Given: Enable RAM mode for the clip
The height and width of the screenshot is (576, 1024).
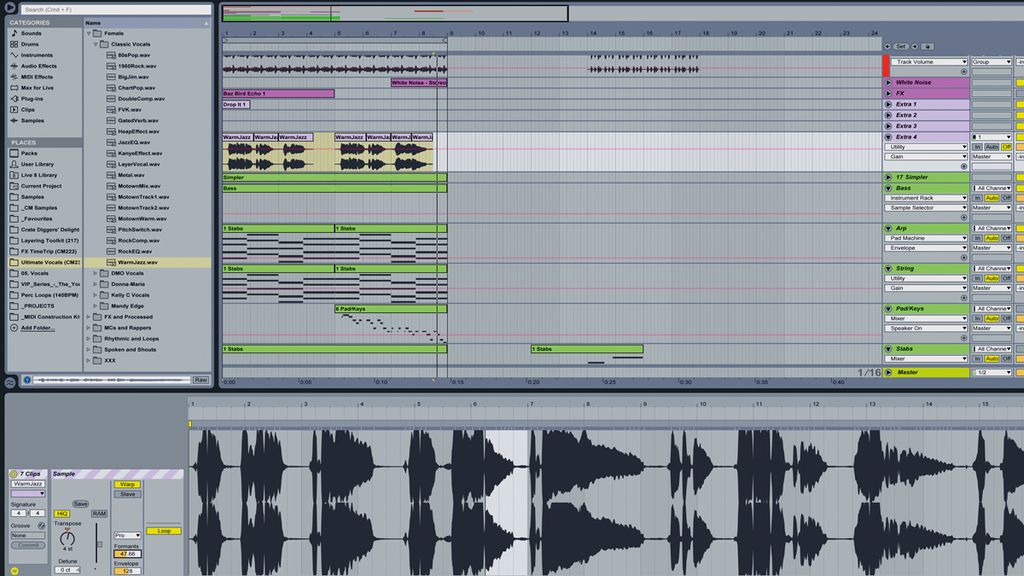Looking at the screenshot, I should [x=100, y=513].
